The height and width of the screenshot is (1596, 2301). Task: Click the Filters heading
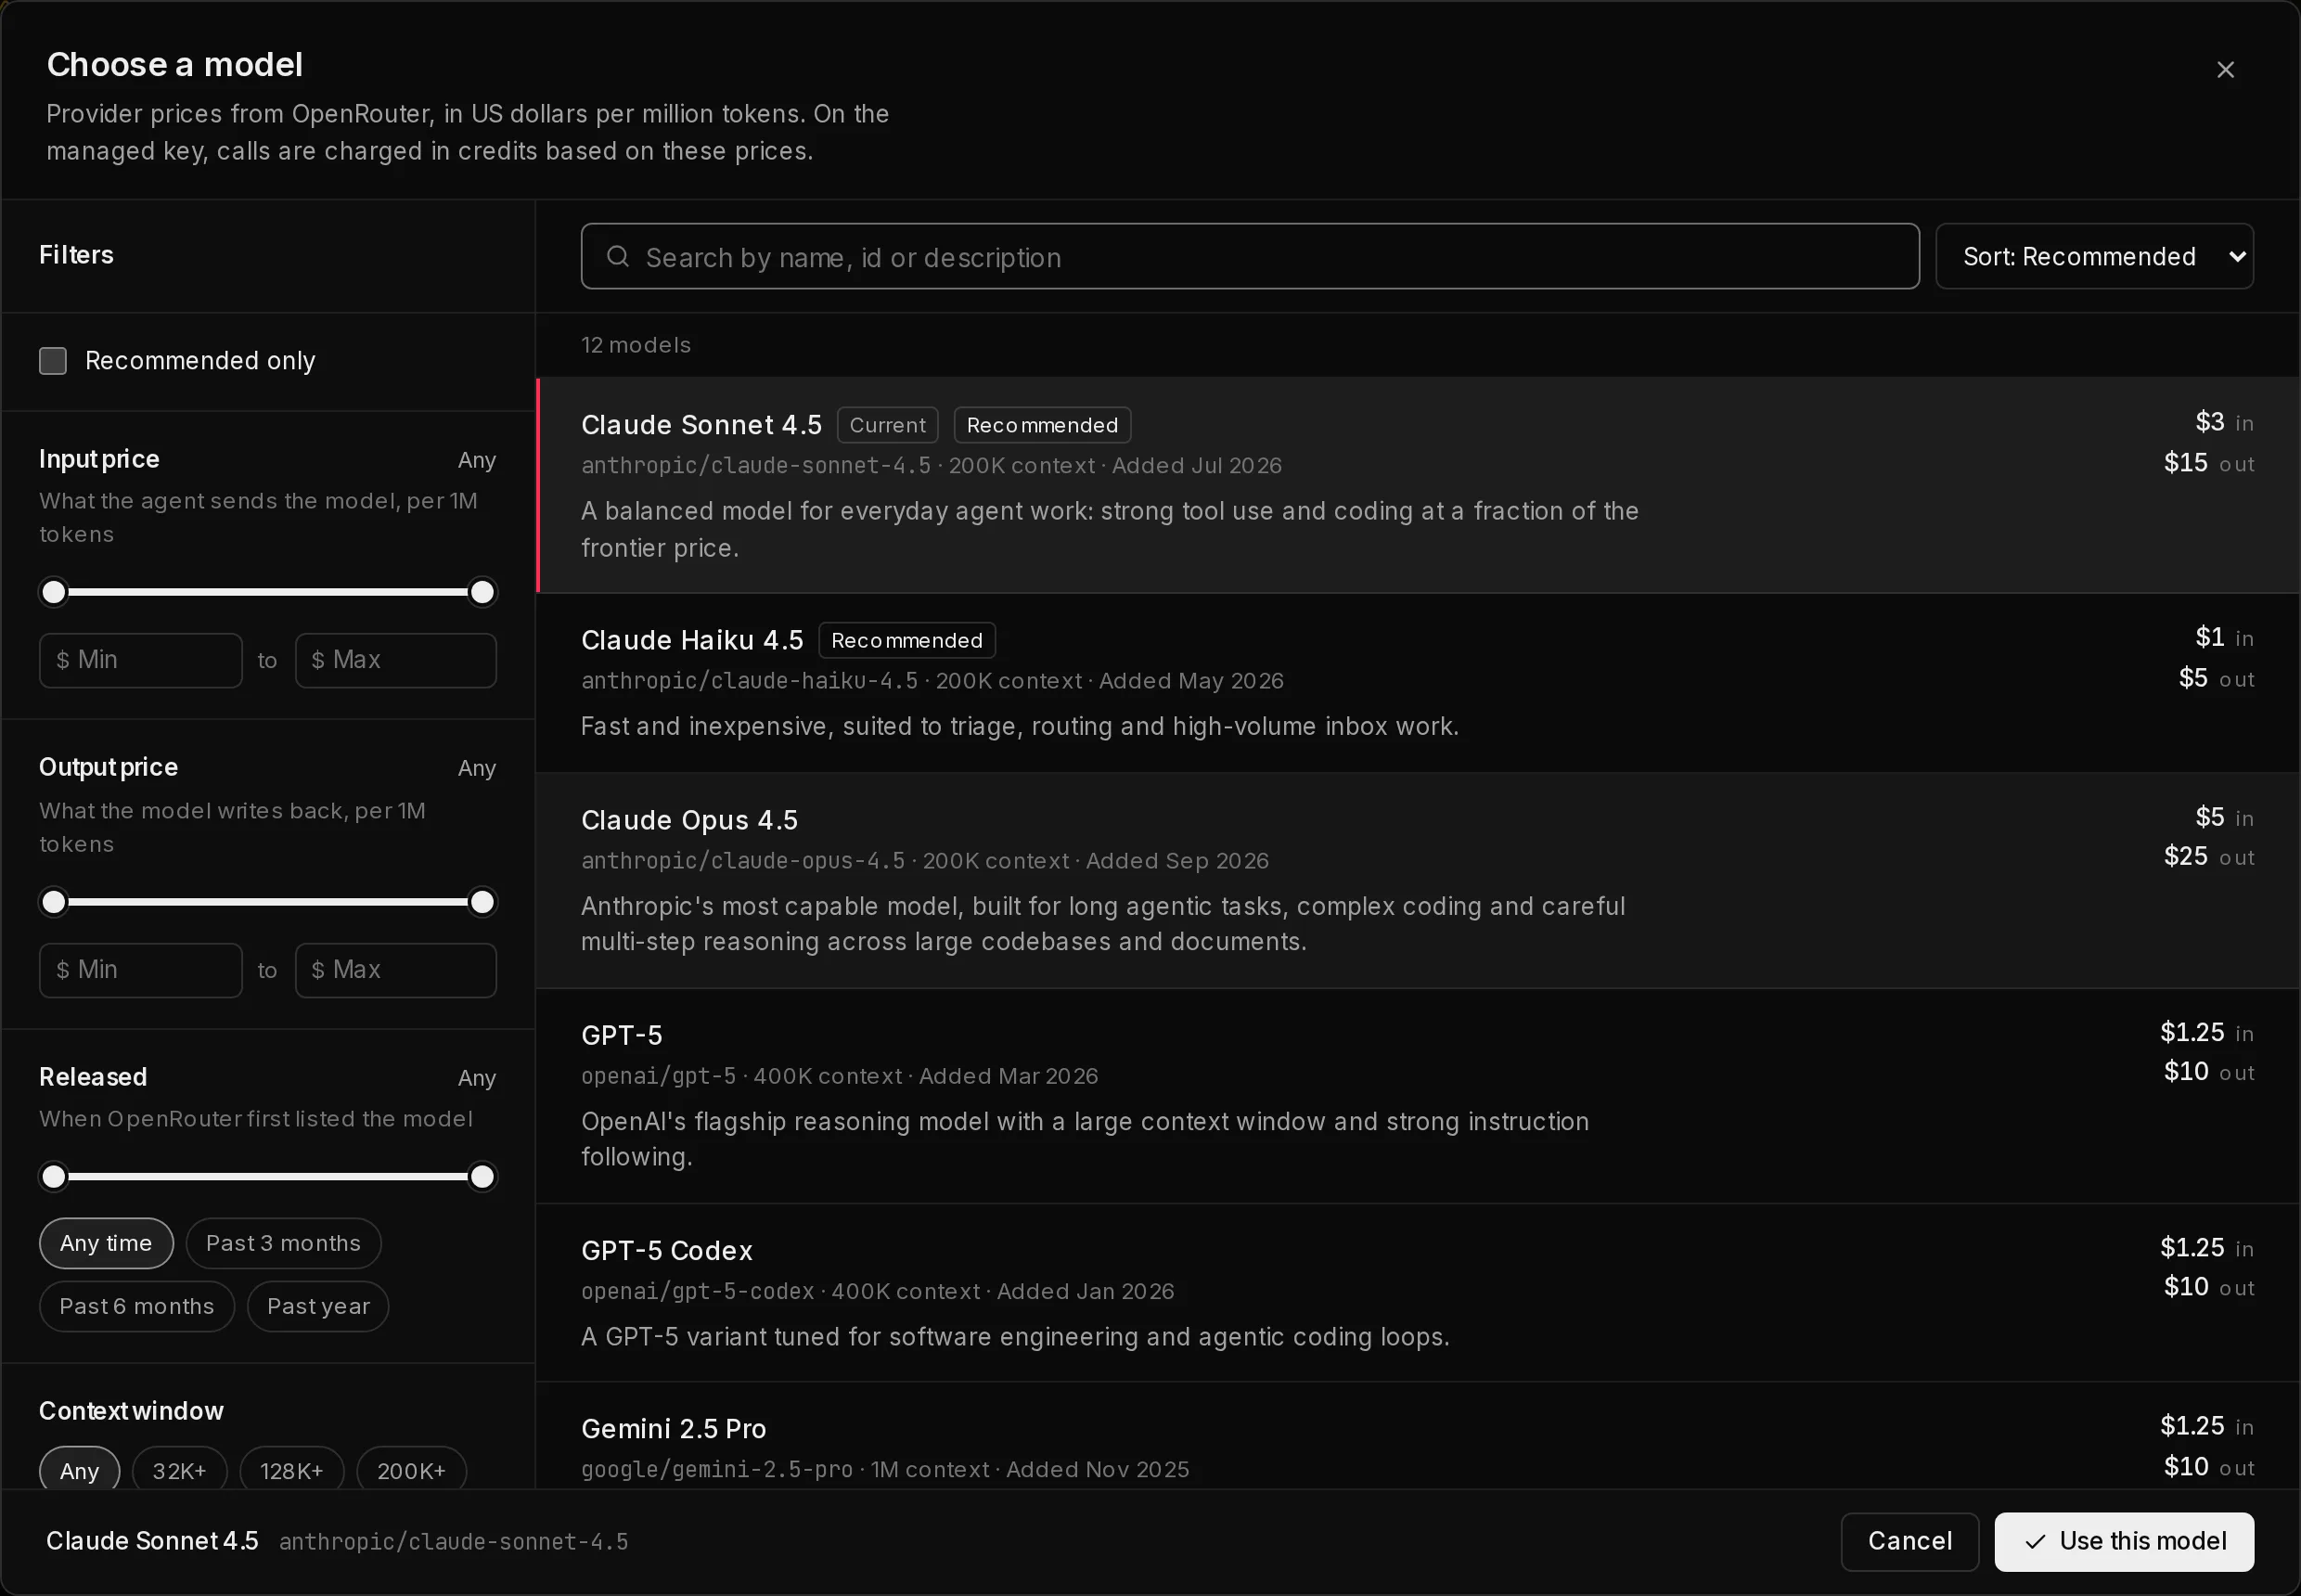76,255
